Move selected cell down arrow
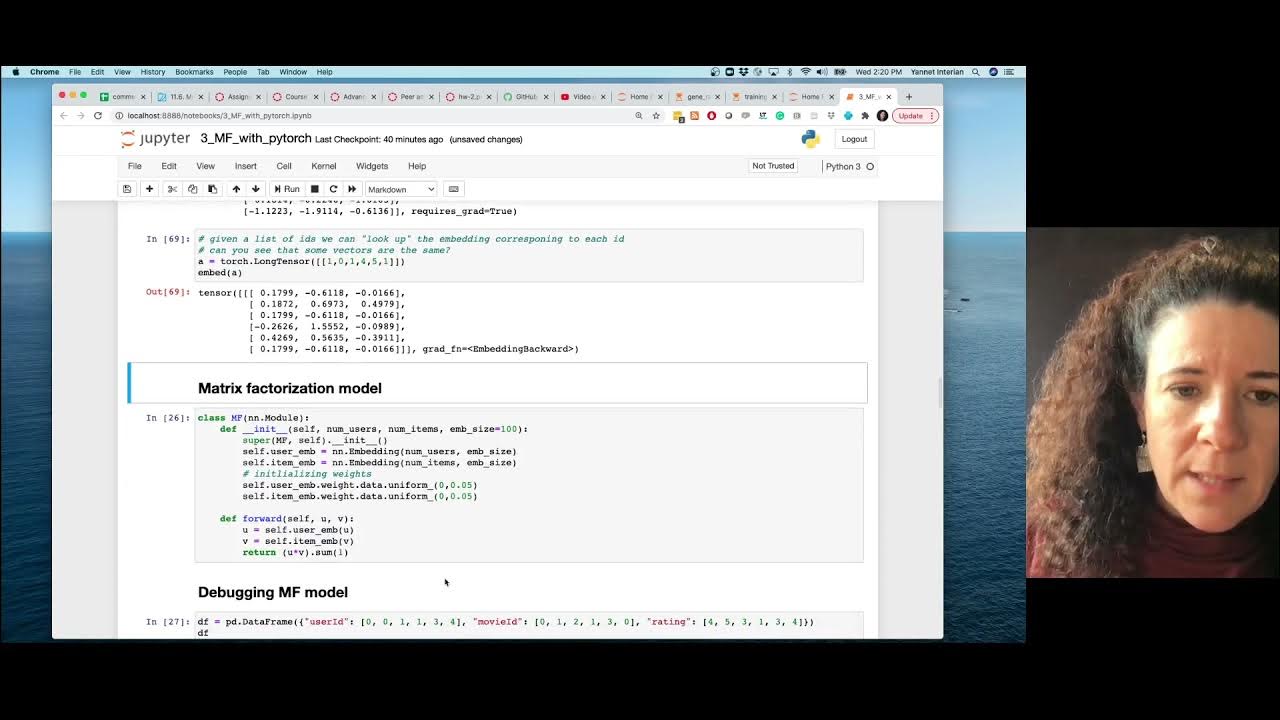The width and height of the screenshot is (1280, 720). [255, 189]
